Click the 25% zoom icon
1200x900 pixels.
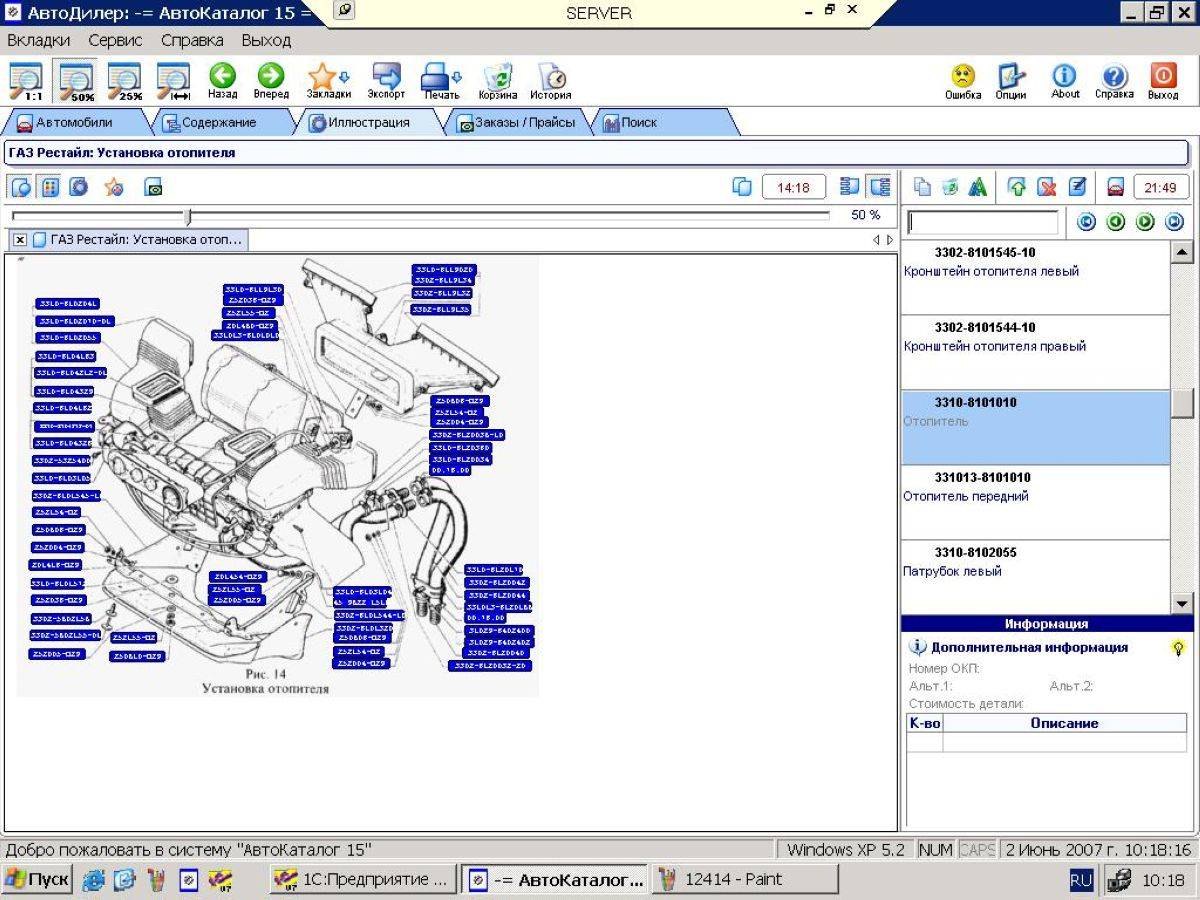pyautogui.click(x=125, y=79)
